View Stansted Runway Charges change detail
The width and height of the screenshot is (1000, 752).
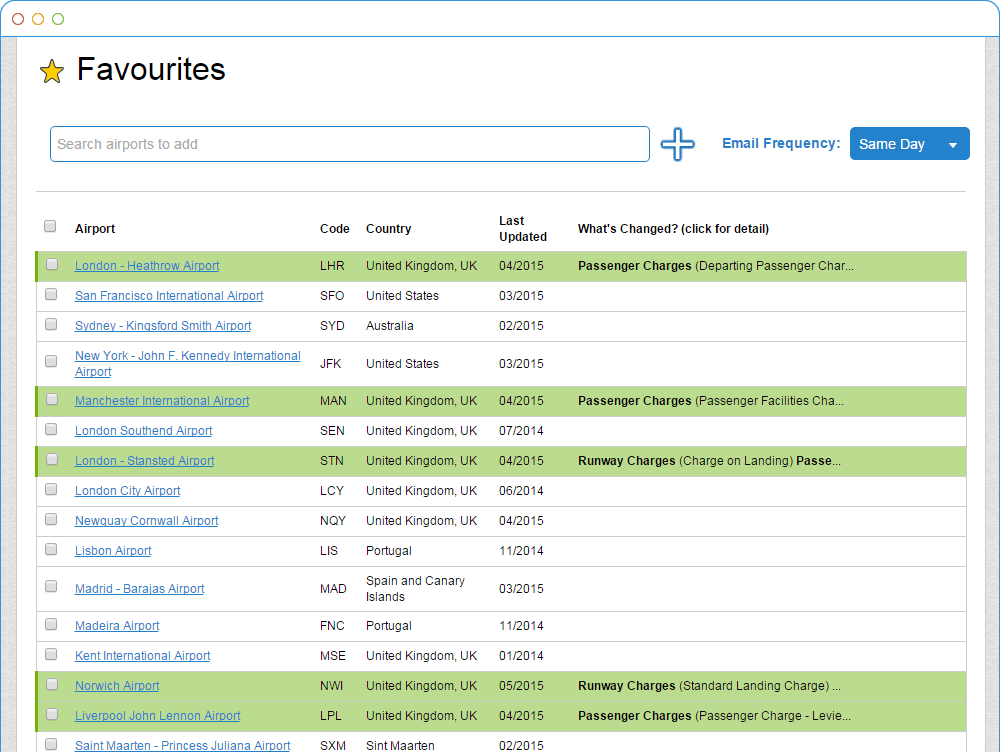[x=709, y=461]
